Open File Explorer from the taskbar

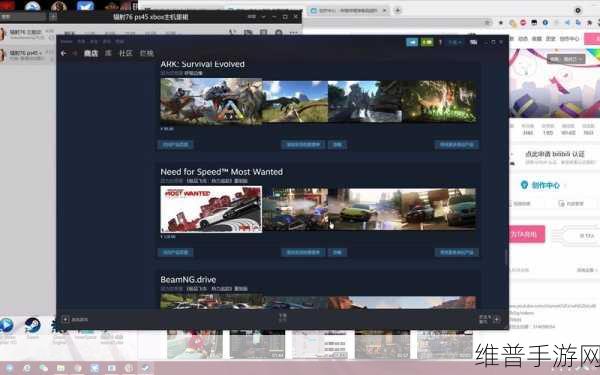tap(60, 368)
